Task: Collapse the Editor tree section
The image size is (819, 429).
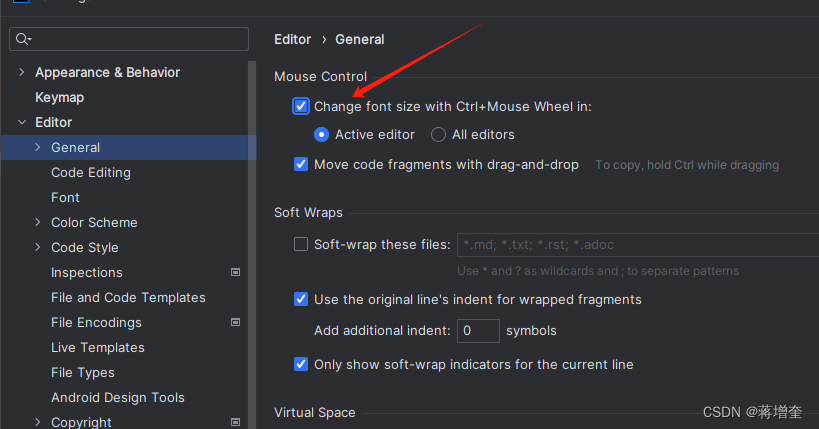Action: (21, 122)
